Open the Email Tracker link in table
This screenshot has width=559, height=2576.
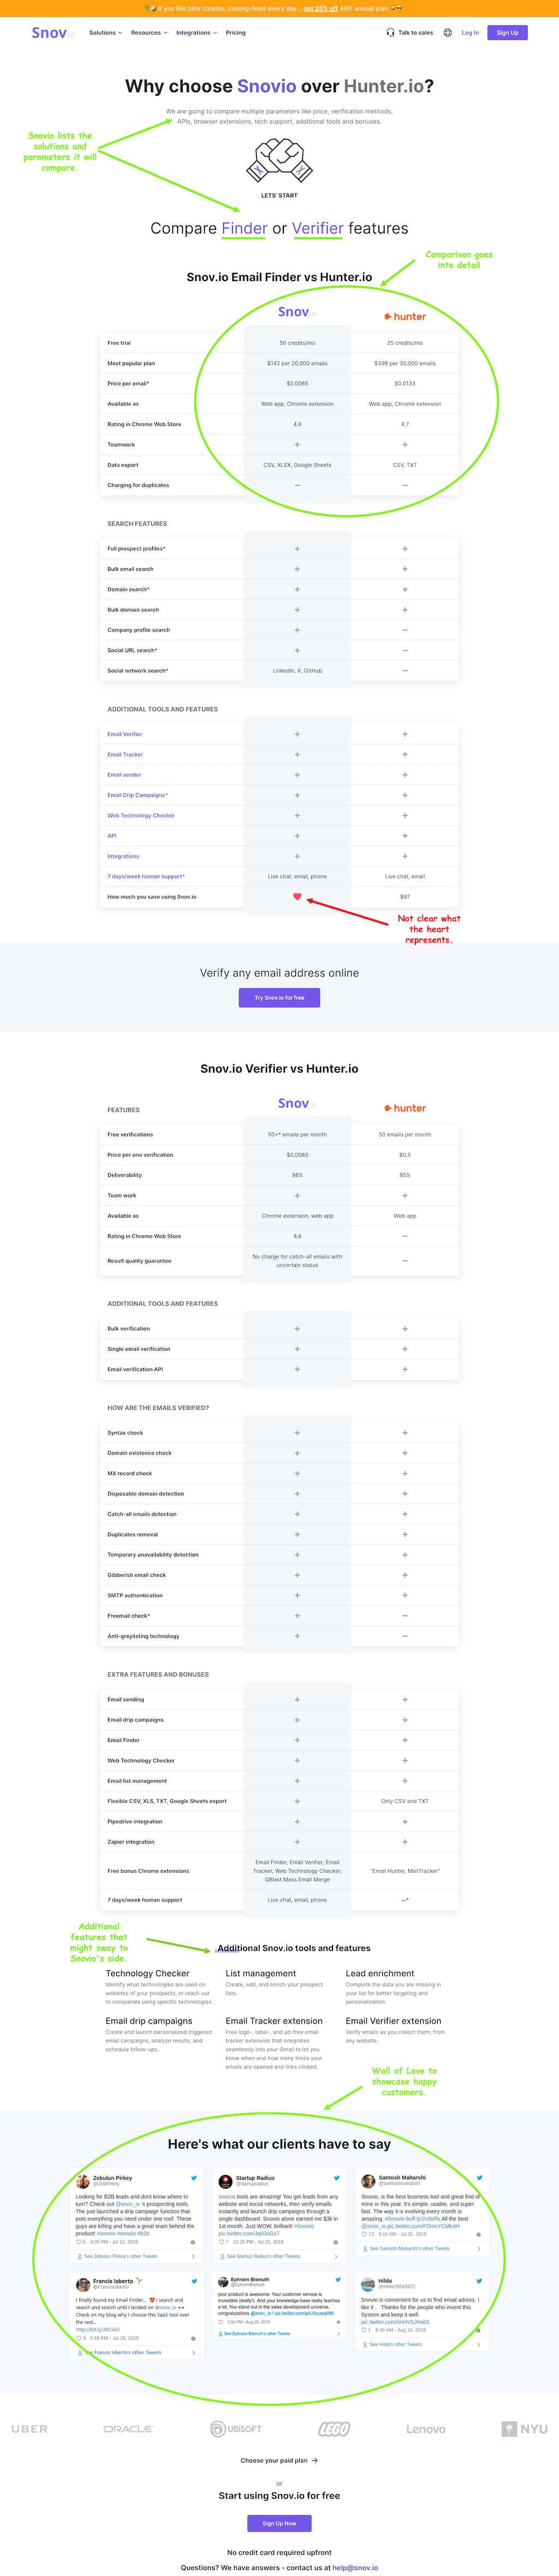[x=125, y=754]
